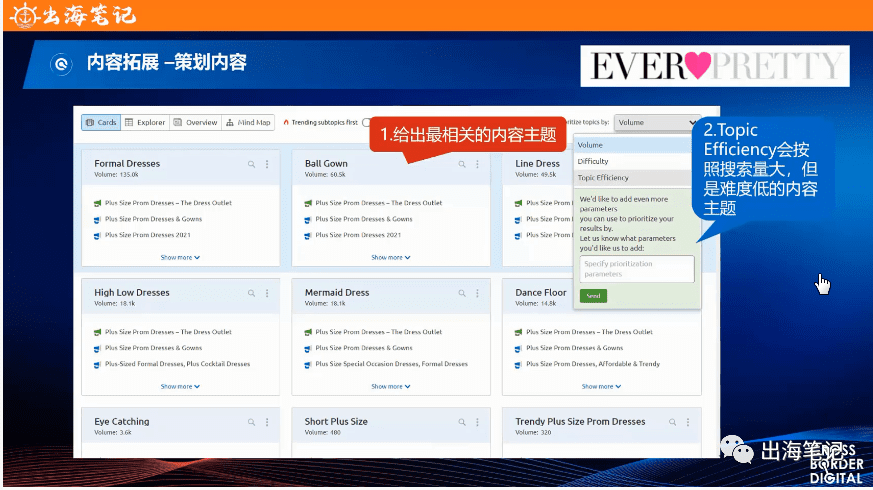Viewport: 873px width, 490px height.
Task: Switch to the Overview tab
Action: 195,122
